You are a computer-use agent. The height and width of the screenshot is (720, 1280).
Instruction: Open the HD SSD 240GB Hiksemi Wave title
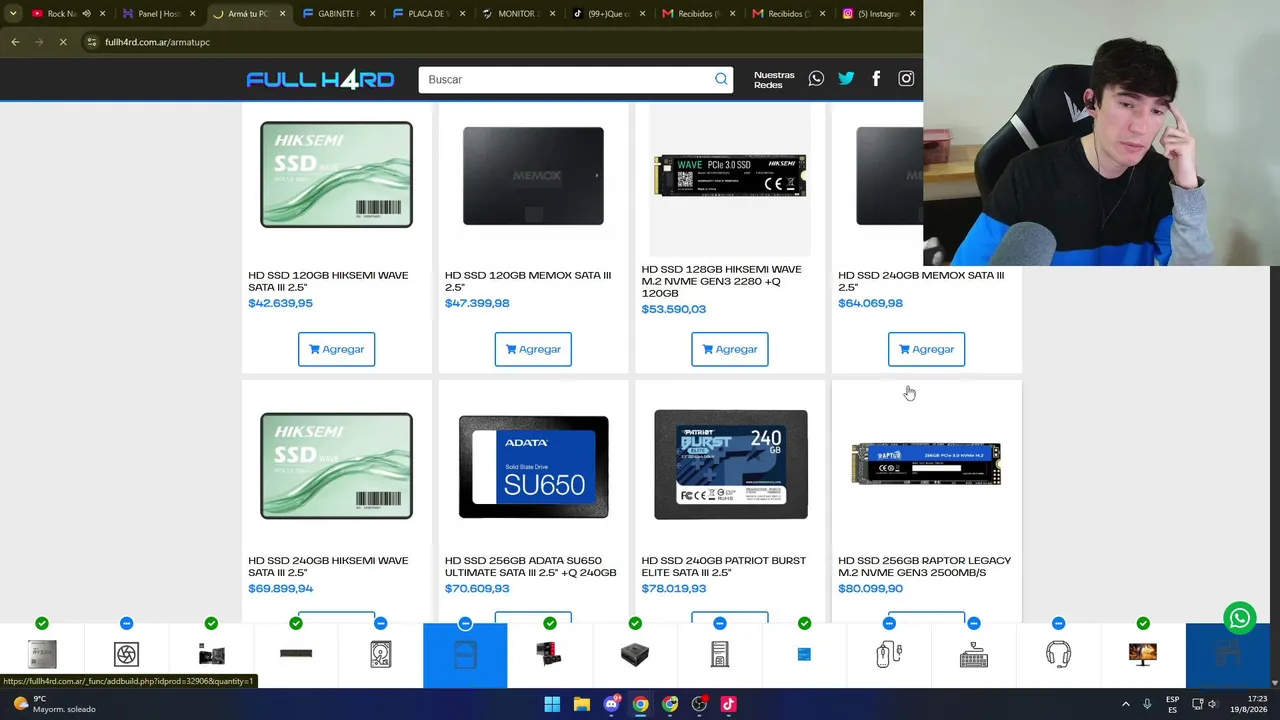coord(328,567)
